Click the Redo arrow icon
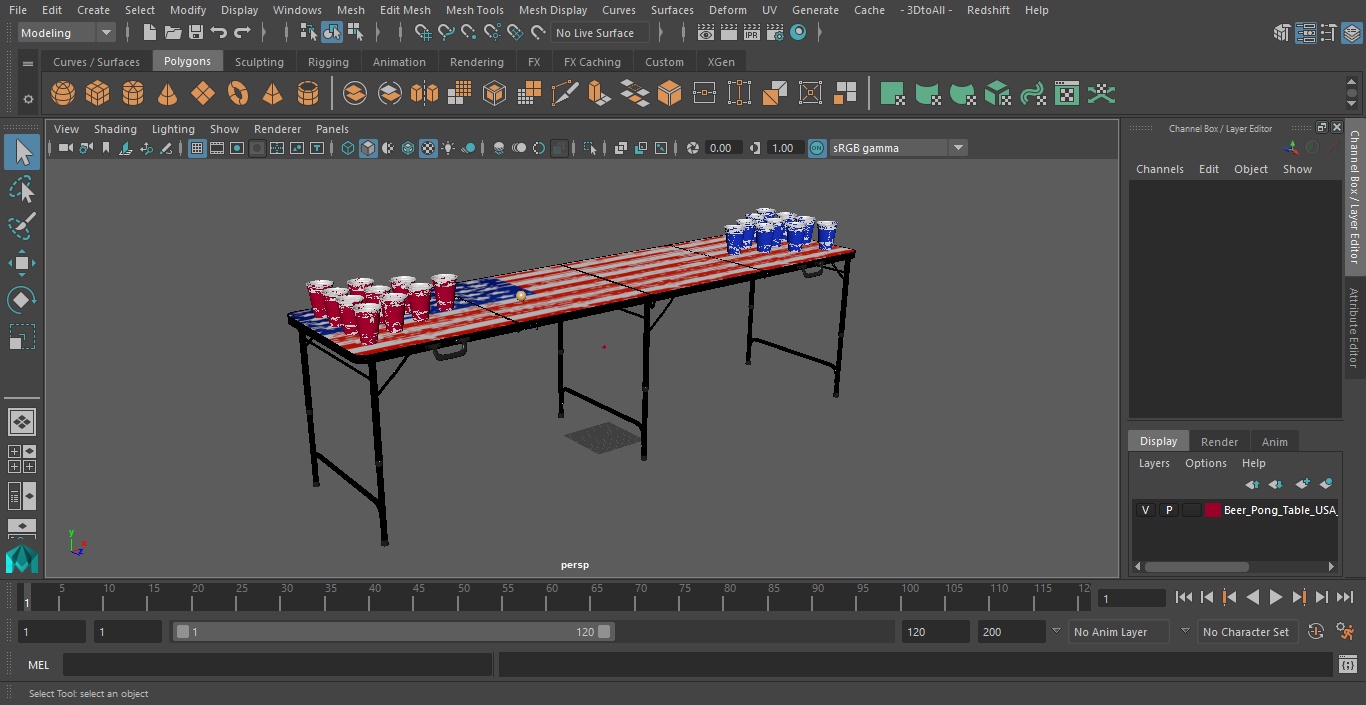Screen dimensions: 1366x705 pyautogui.click(x=242, y=33)
